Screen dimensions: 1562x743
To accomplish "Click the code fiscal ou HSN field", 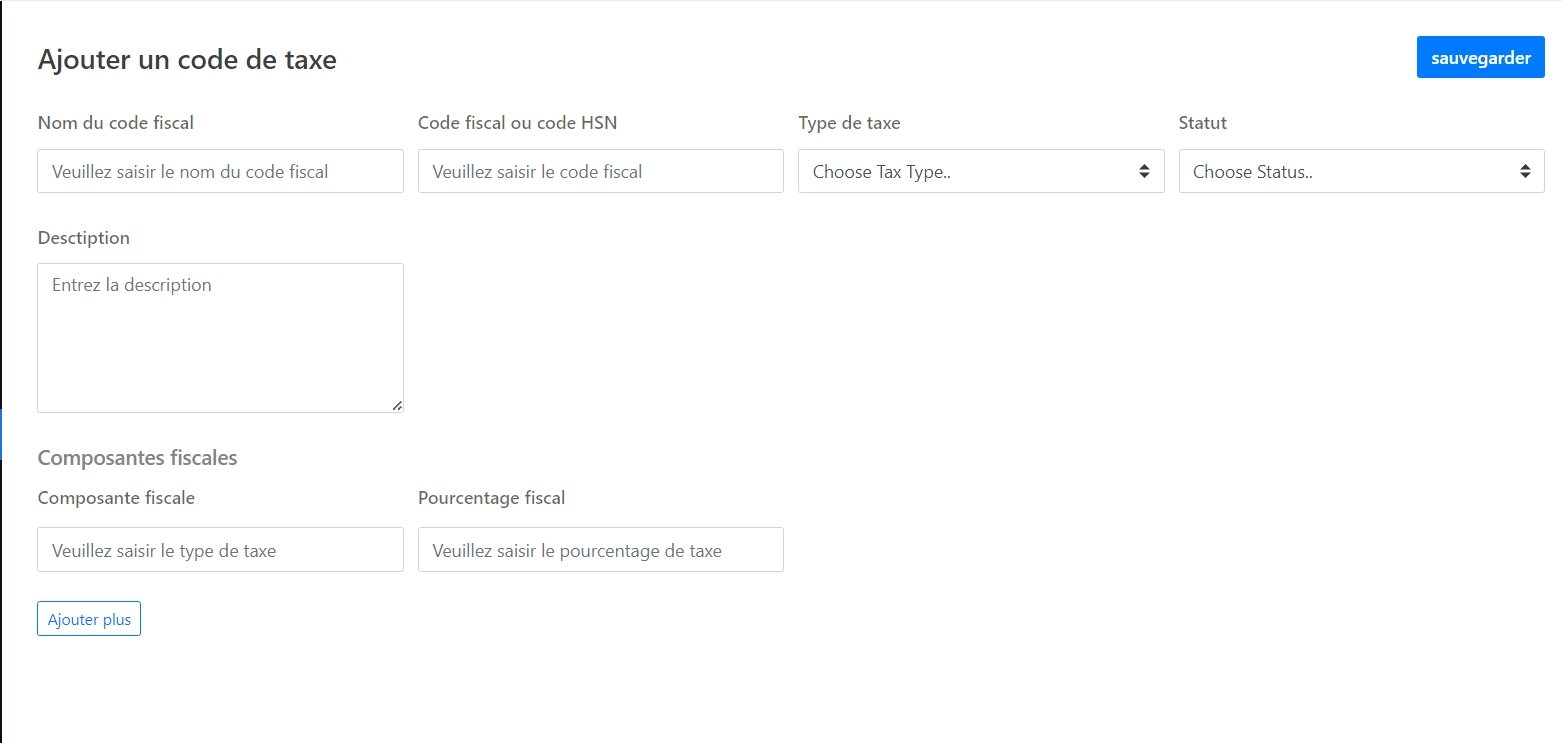I will point(600,171).
